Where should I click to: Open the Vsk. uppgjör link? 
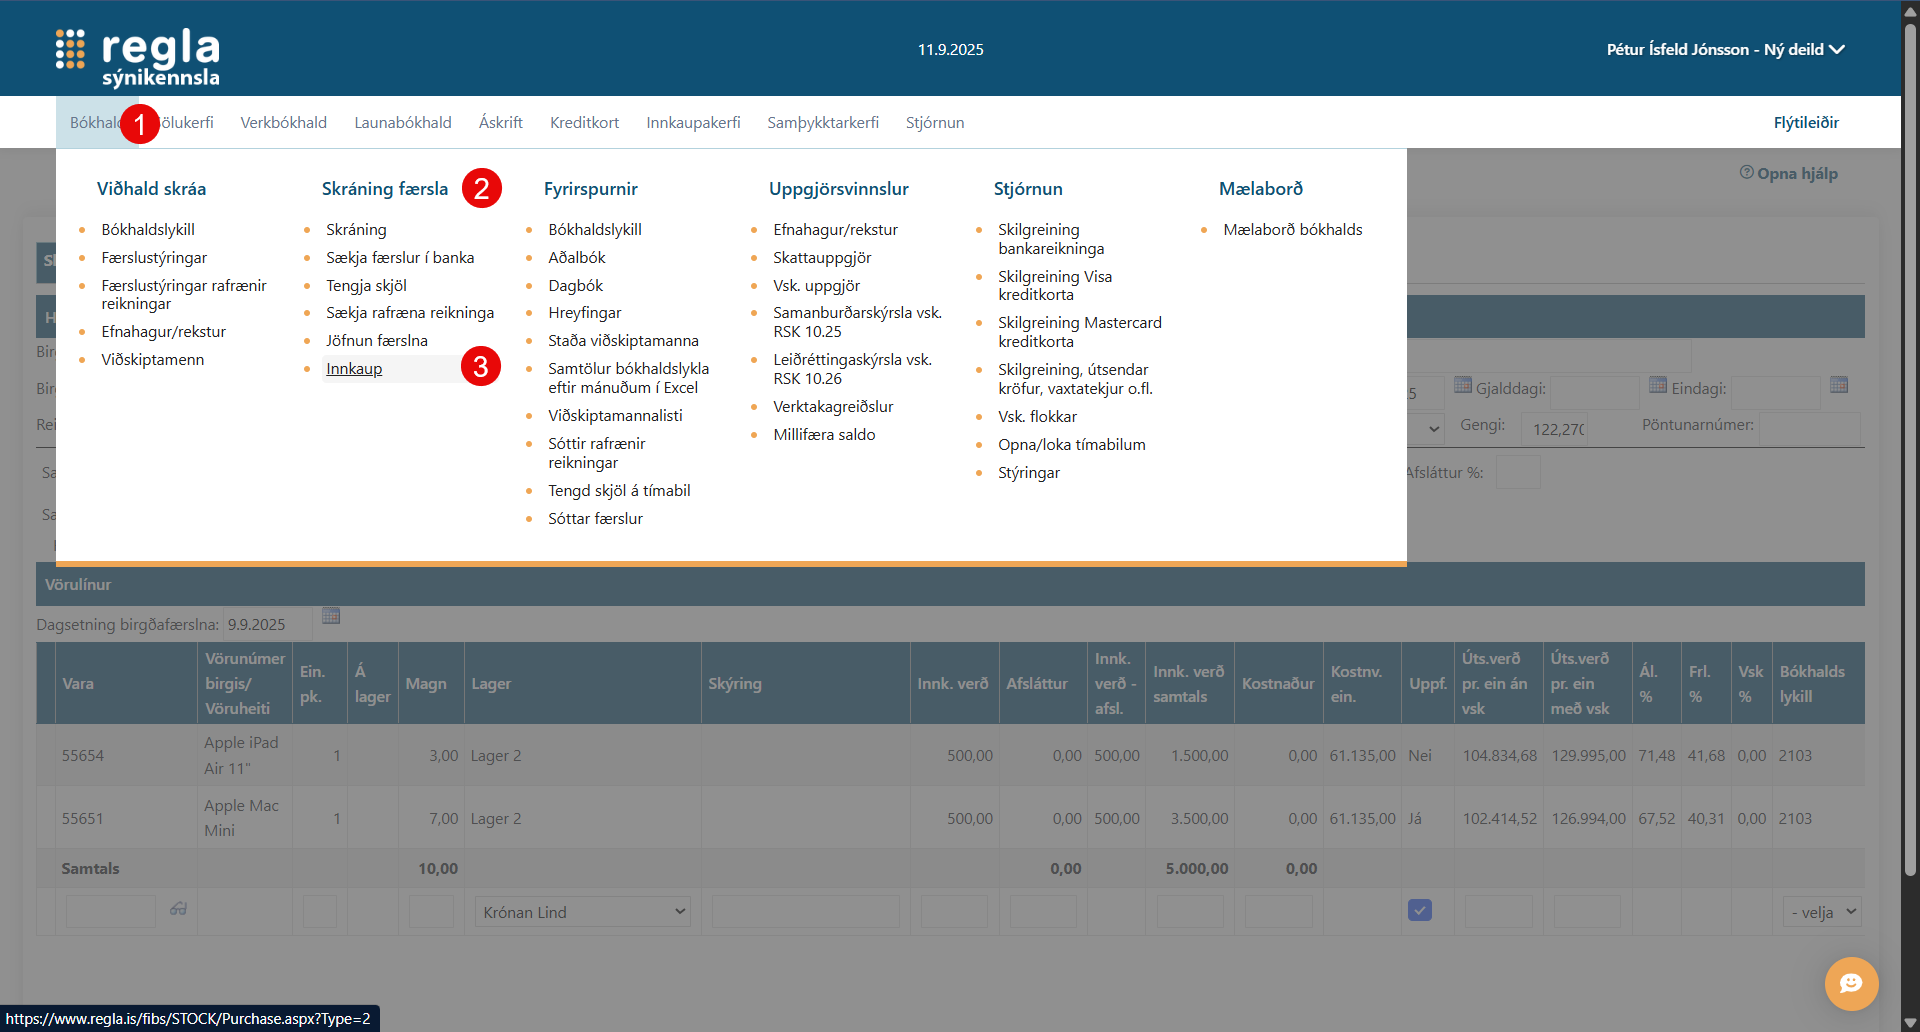tap(816, 285)
